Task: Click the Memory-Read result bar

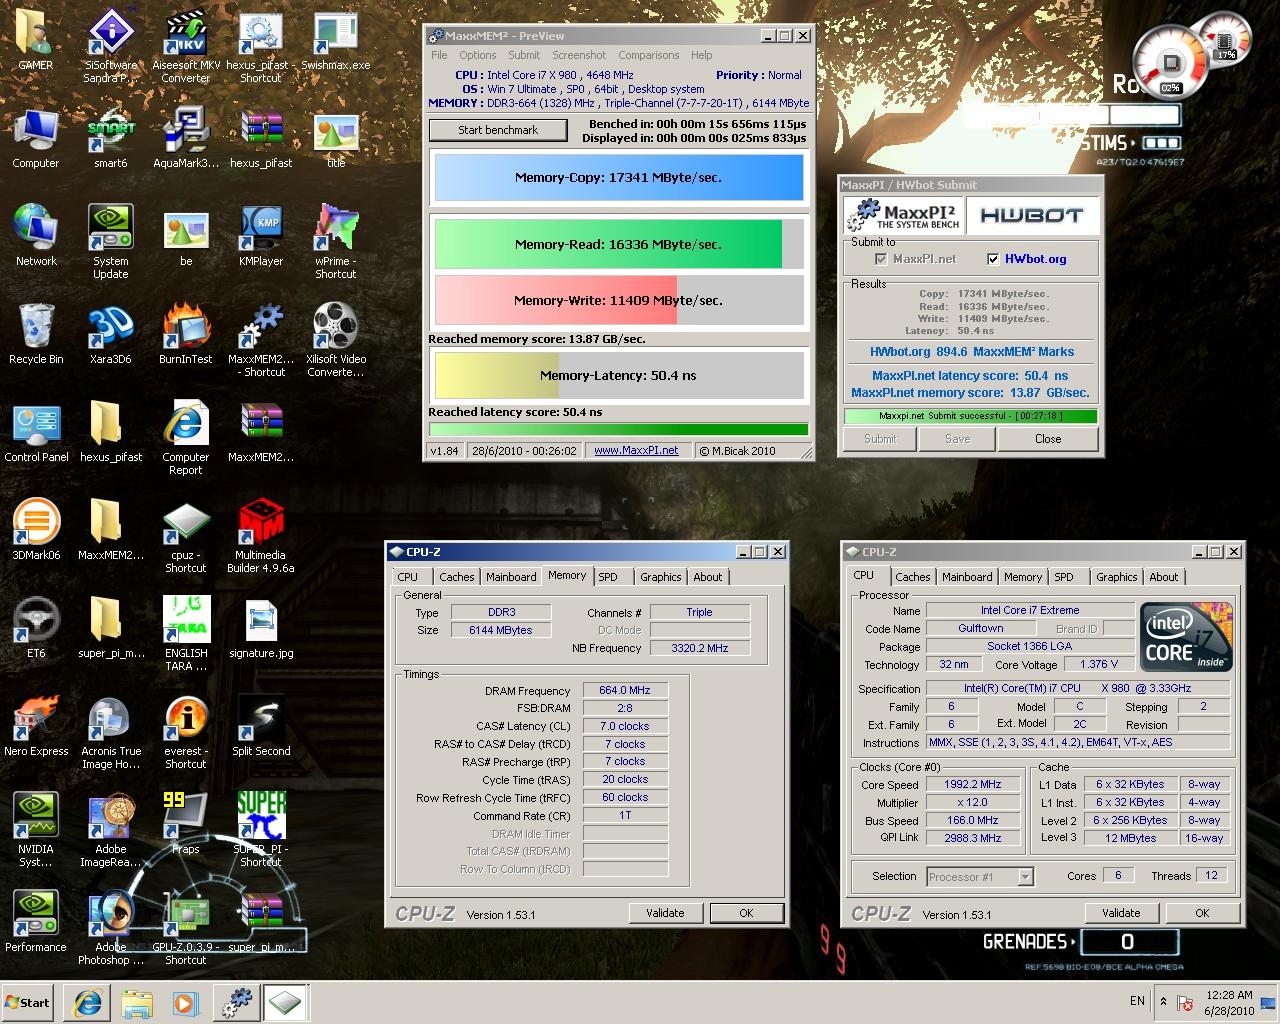Action: coord(618,244)
